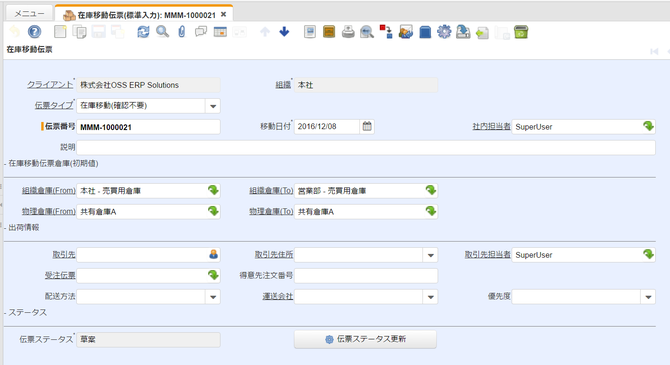Click the Save floppy disk icon
Viewport: 670px width, 365px height.
[x=99, y=32]
